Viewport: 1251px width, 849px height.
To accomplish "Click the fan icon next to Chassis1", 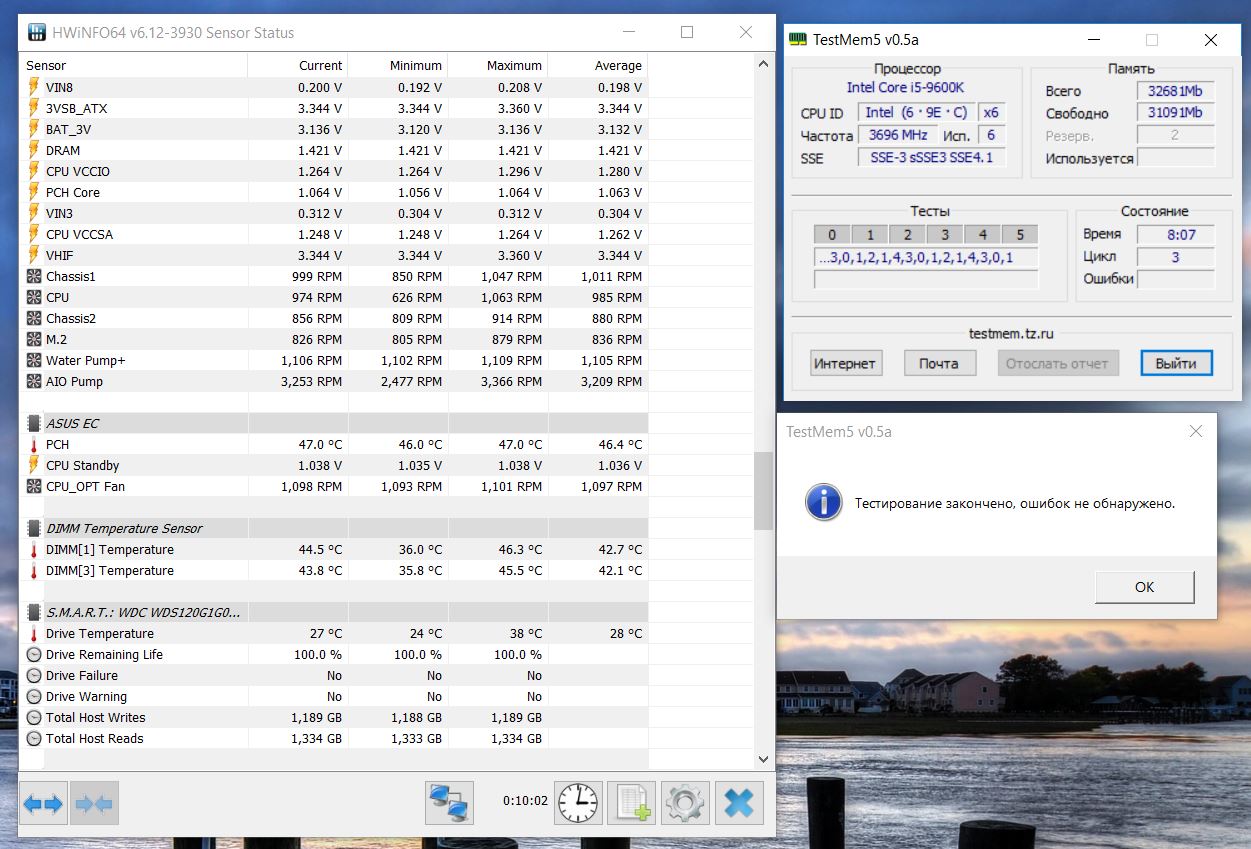I will coord(34,276).
